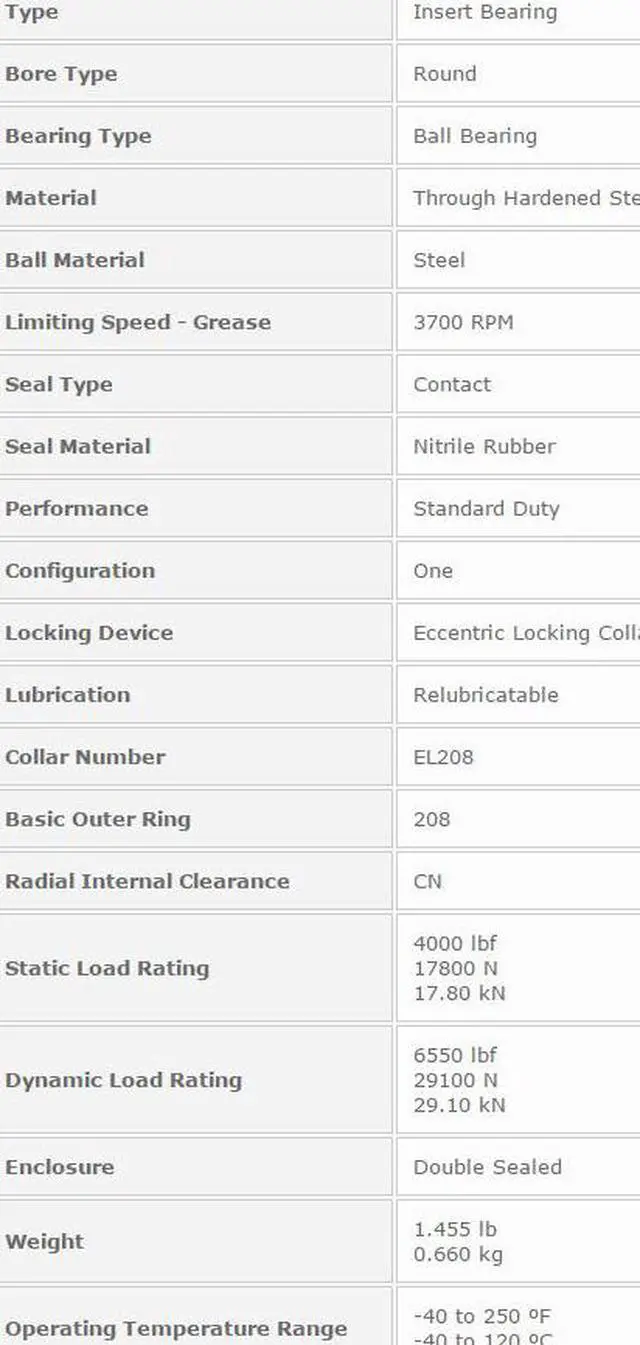This screenshot has height=1345, width=640.
Task: Select the Ball Bearing value cell
Action: [x=475, y=136]
